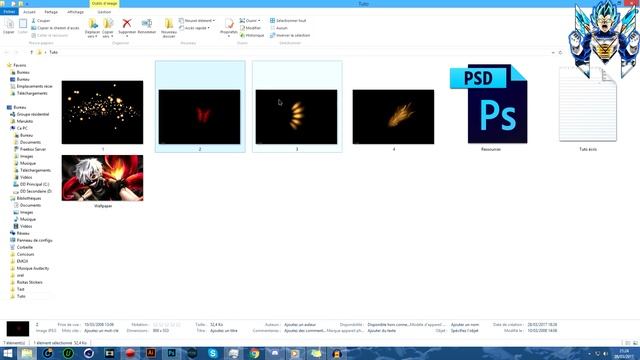Screen dimensions: 640x360
Task: Open Google Chrome from the taskbar
Action: (254, 353)
